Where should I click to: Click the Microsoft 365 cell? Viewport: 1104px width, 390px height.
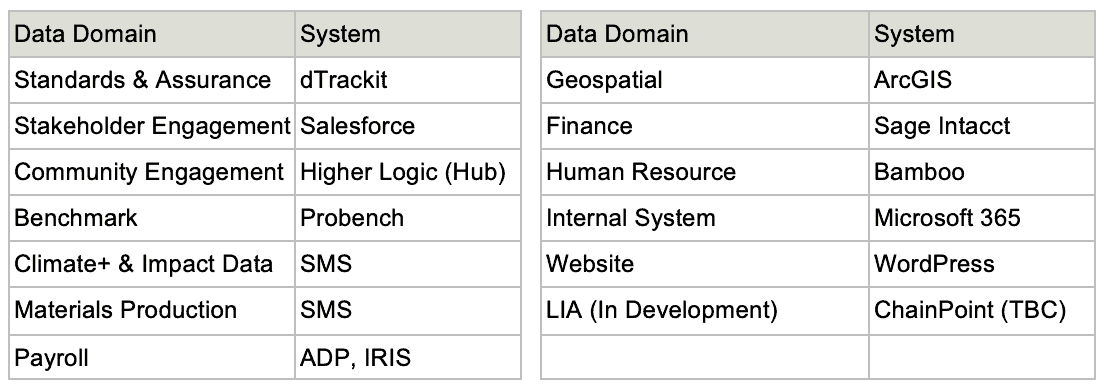click(x=981, y=218)
